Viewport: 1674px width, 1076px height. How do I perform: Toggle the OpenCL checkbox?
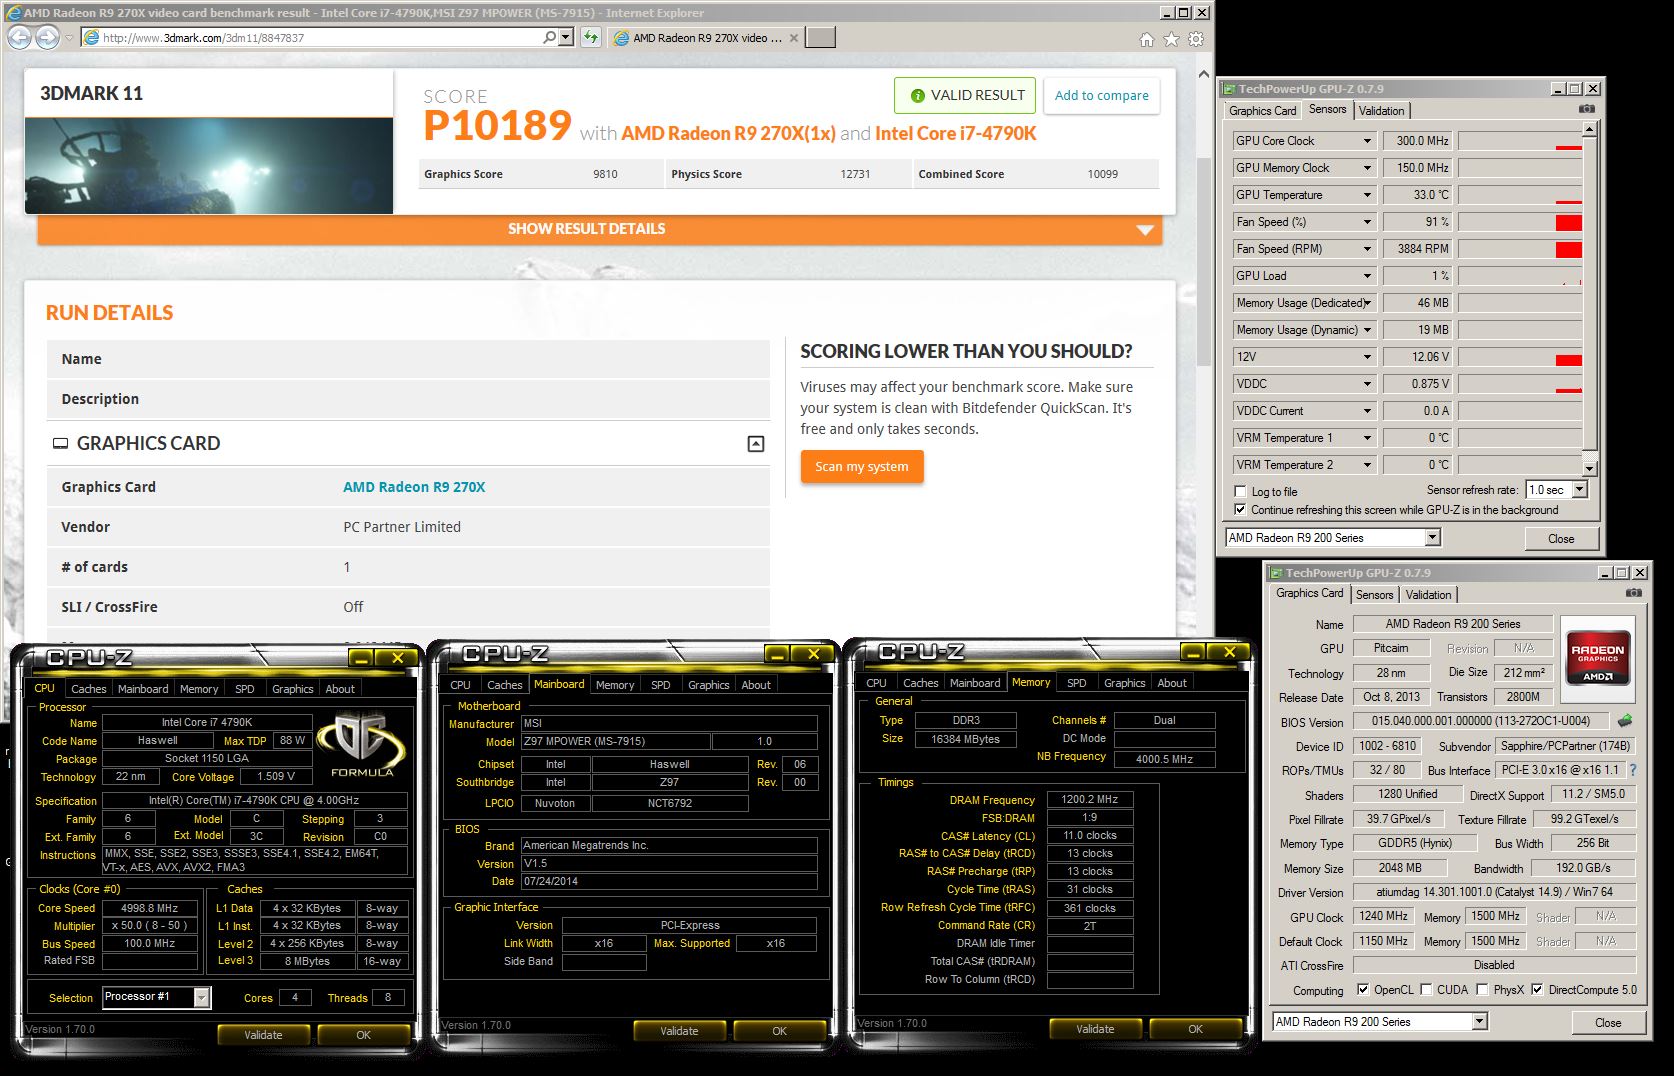click(x=1363, y=989)
